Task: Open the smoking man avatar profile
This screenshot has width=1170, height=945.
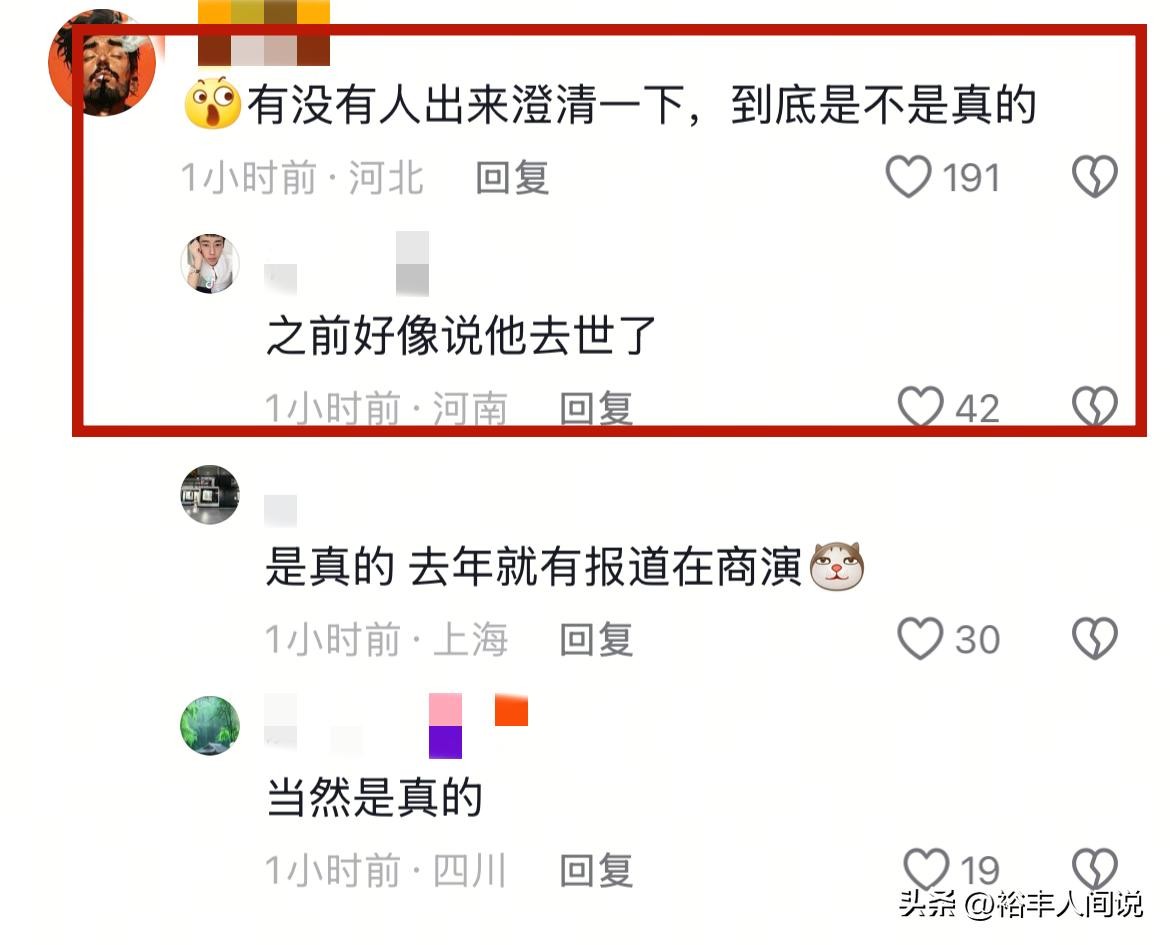Action: pos(102,62)
